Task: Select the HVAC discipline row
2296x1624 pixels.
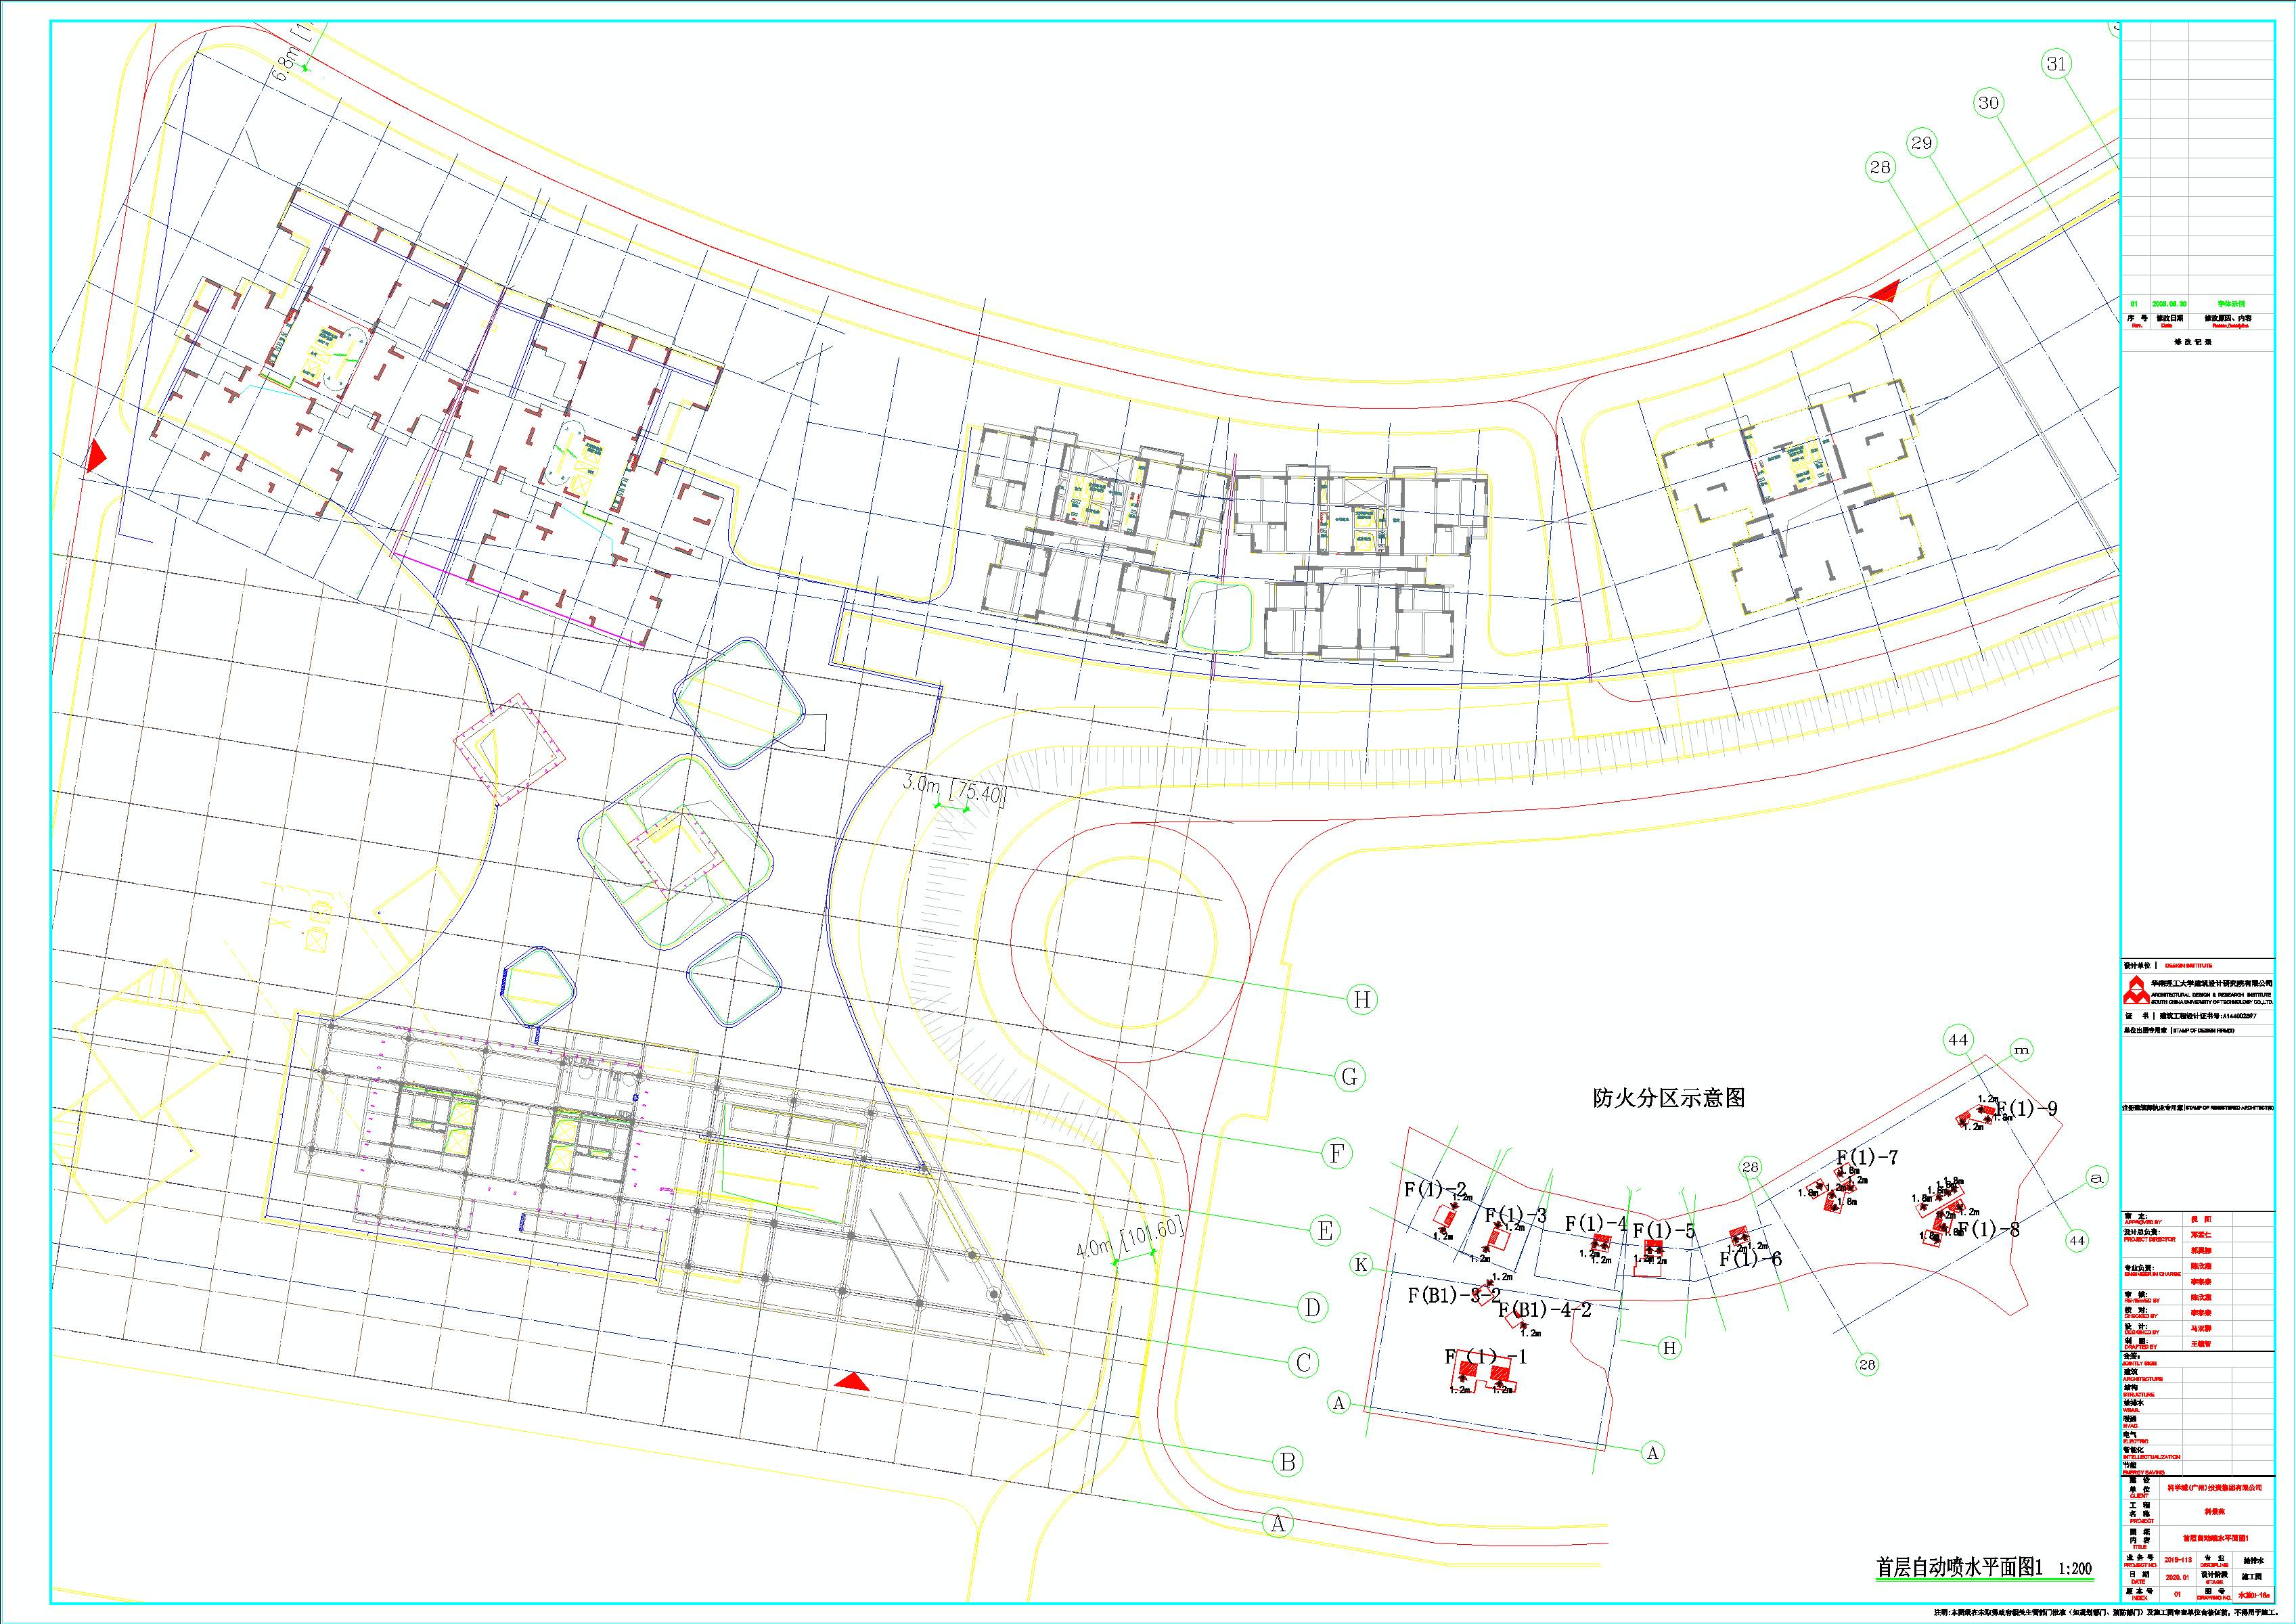Action: pyautogui.click(x=2198, y=1422)
